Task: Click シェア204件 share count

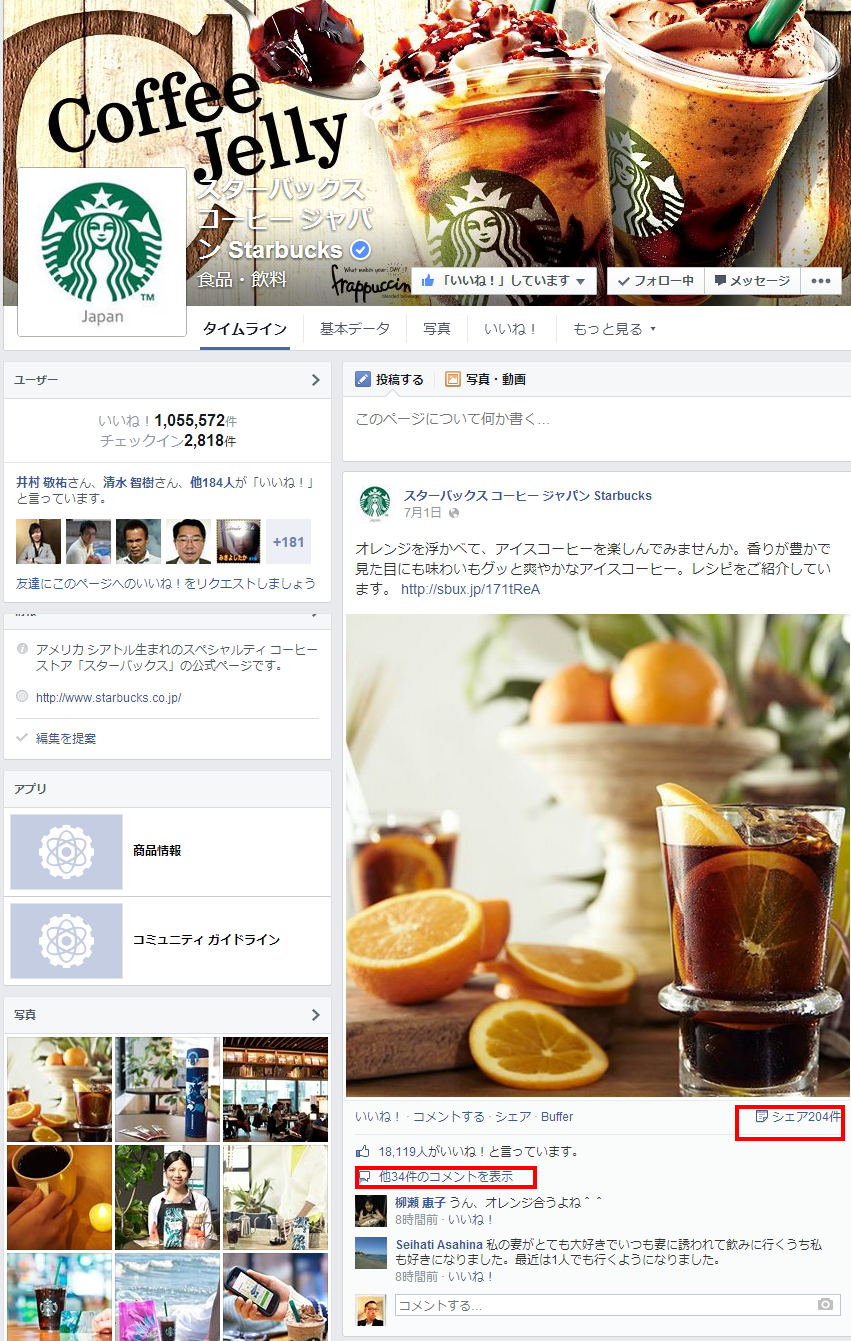Action: [x=799, y=1117]
